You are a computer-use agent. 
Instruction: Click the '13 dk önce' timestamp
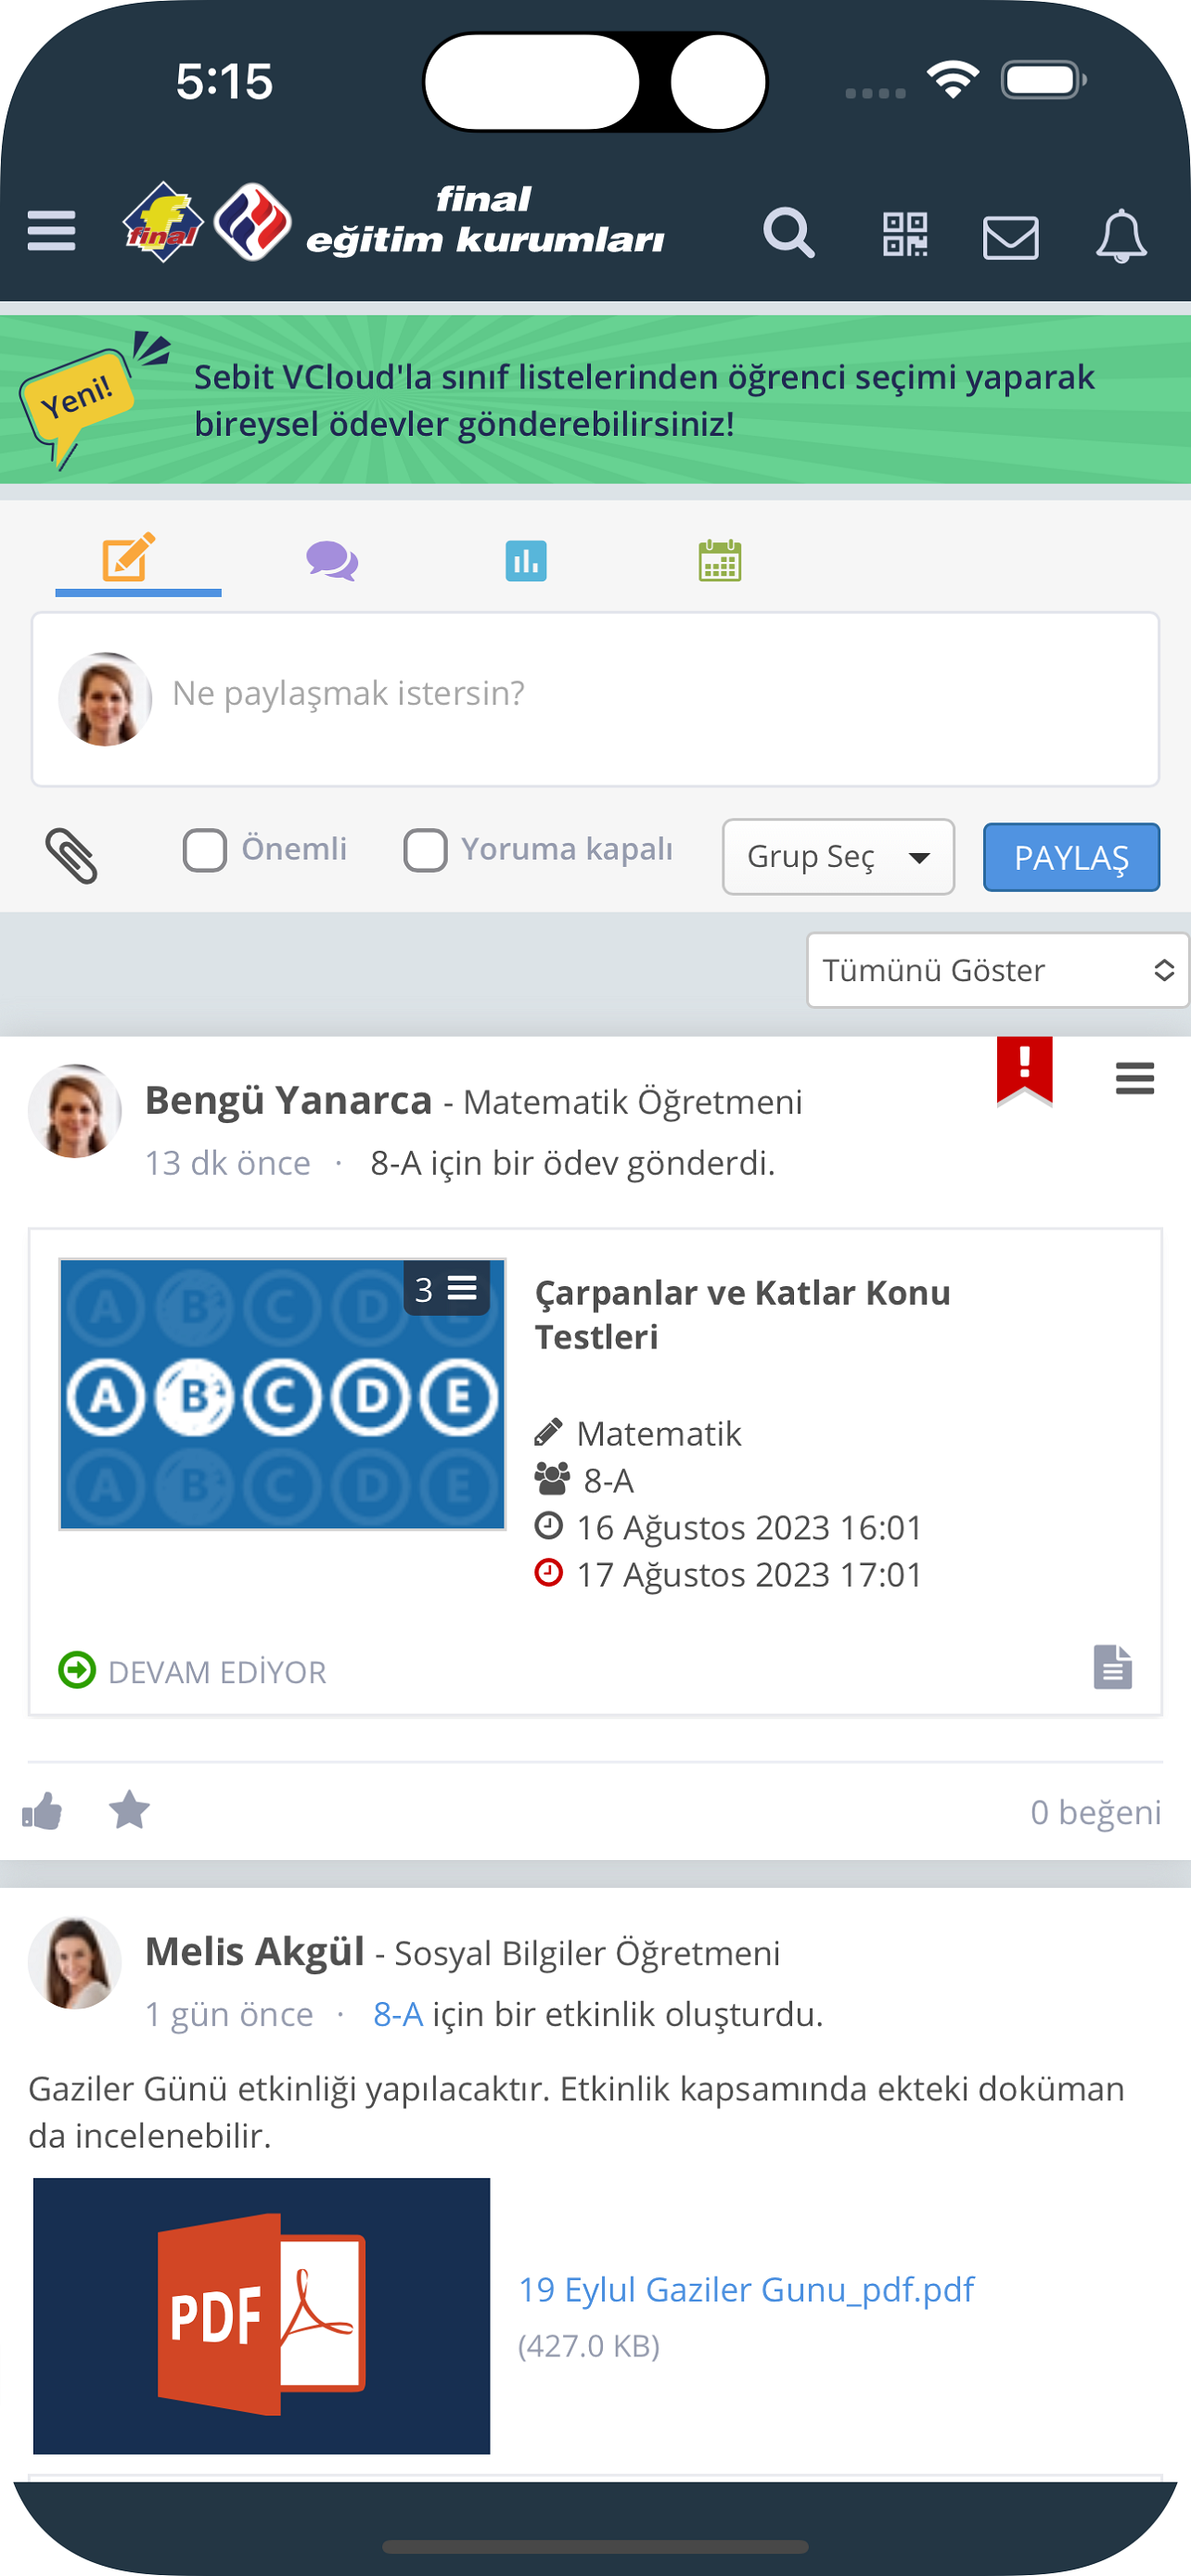click(x=228, y=1163)
